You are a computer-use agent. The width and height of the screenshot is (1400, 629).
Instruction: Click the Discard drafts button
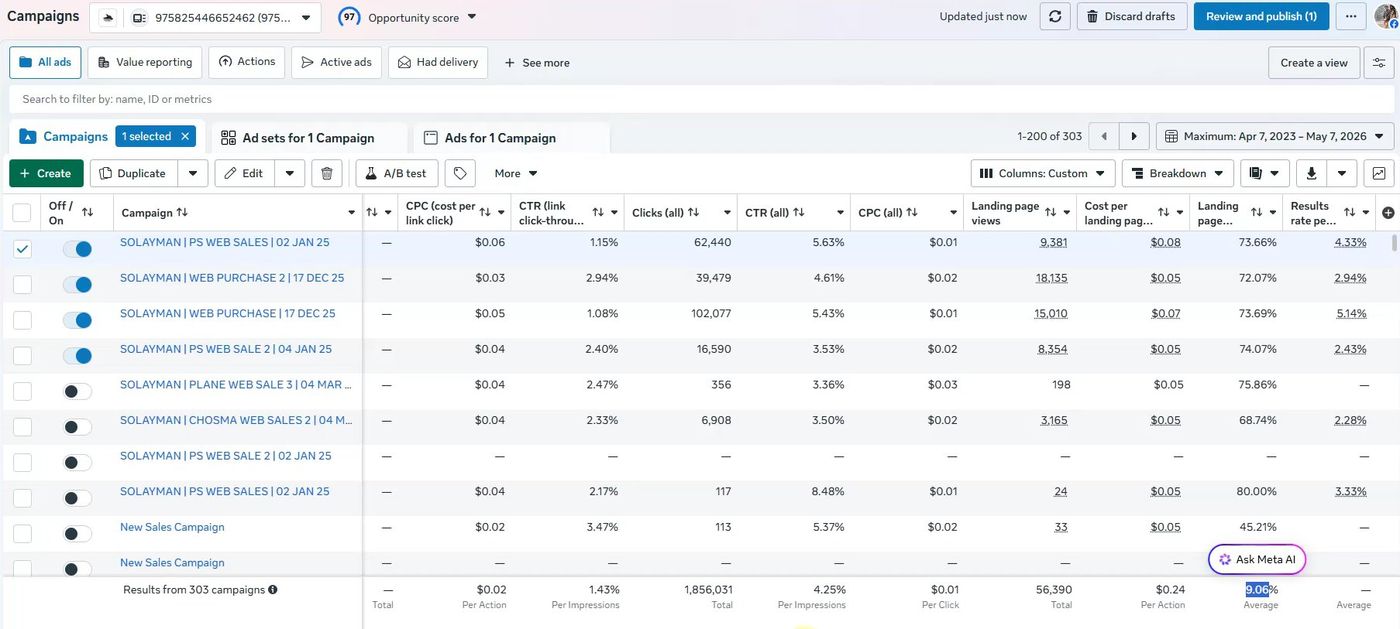pos(1132,16)
